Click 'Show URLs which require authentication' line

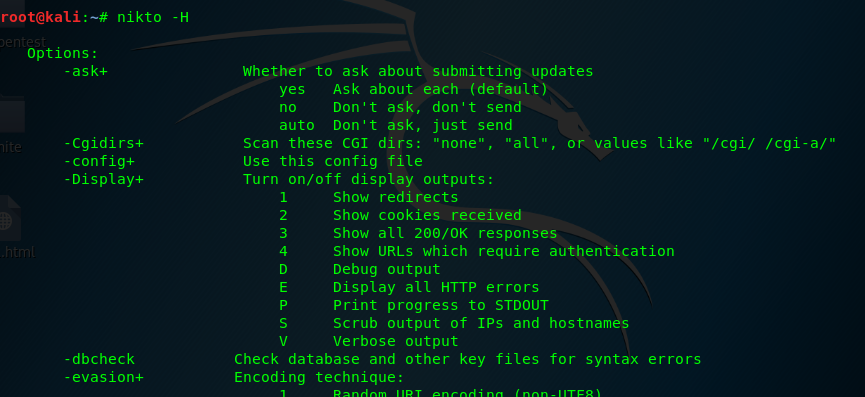[x=504, y=251]
